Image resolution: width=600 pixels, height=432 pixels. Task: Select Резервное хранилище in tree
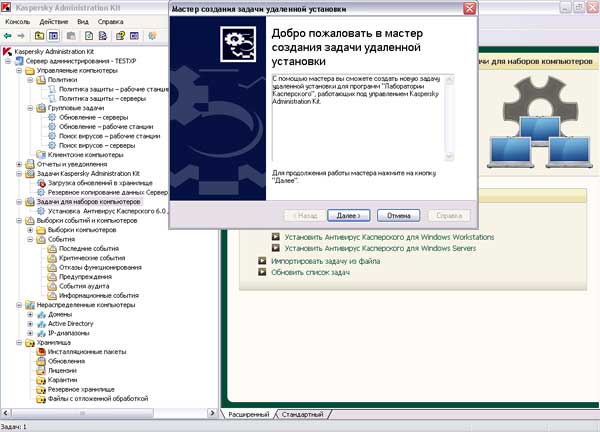click(x=81, y=389)
